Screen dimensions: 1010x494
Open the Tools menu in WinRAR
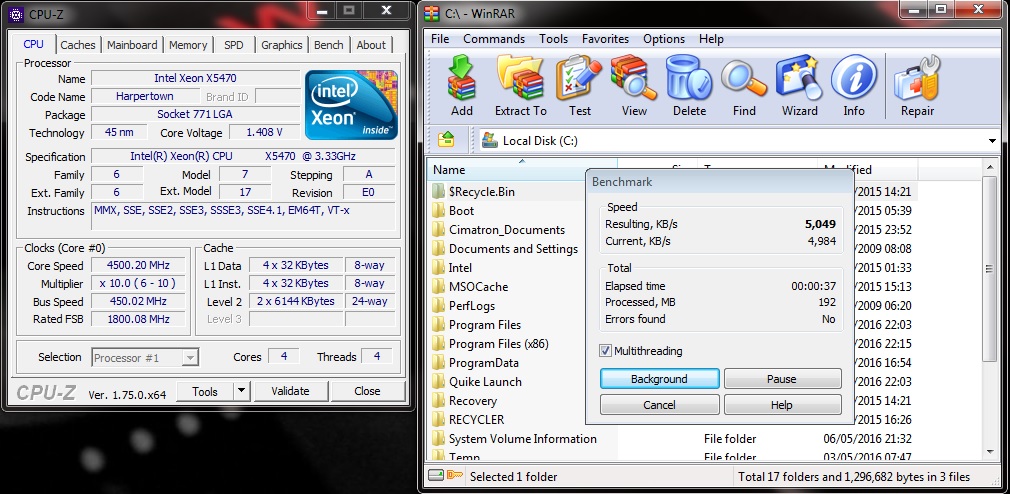point(554,39)
